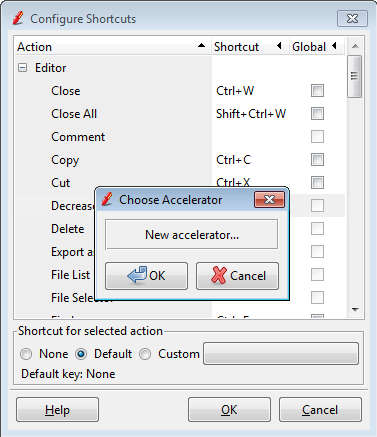Click the arrow icon beside the Global header
This screenshot has height=437, width=377.
334,46
